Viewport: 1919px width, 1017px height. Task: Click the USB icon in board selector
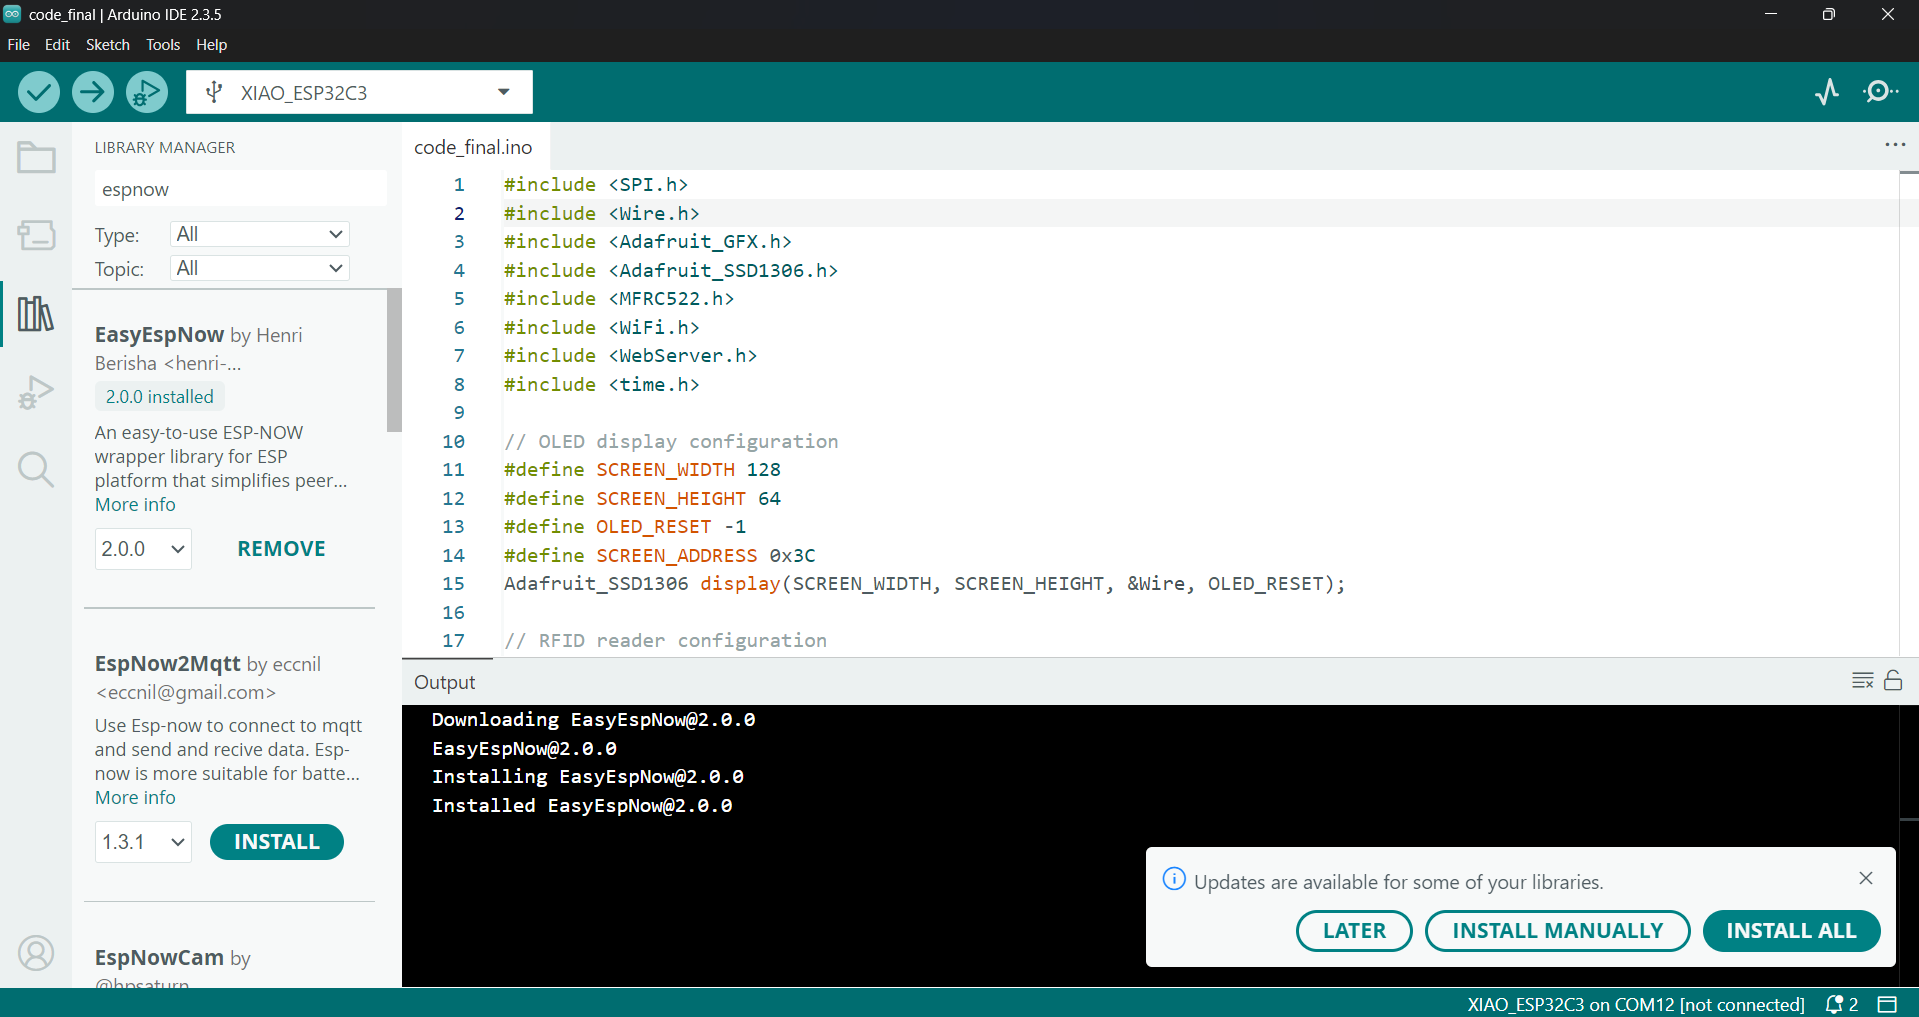213,92
